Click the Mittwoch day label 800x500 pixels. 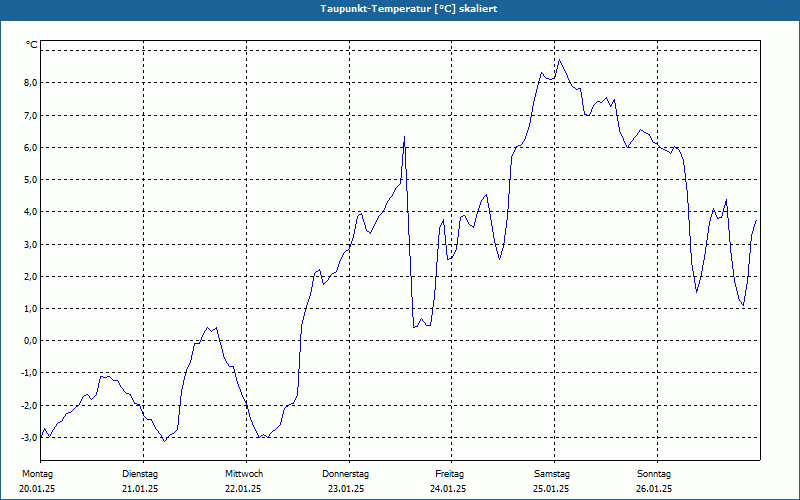pos(244,474)
